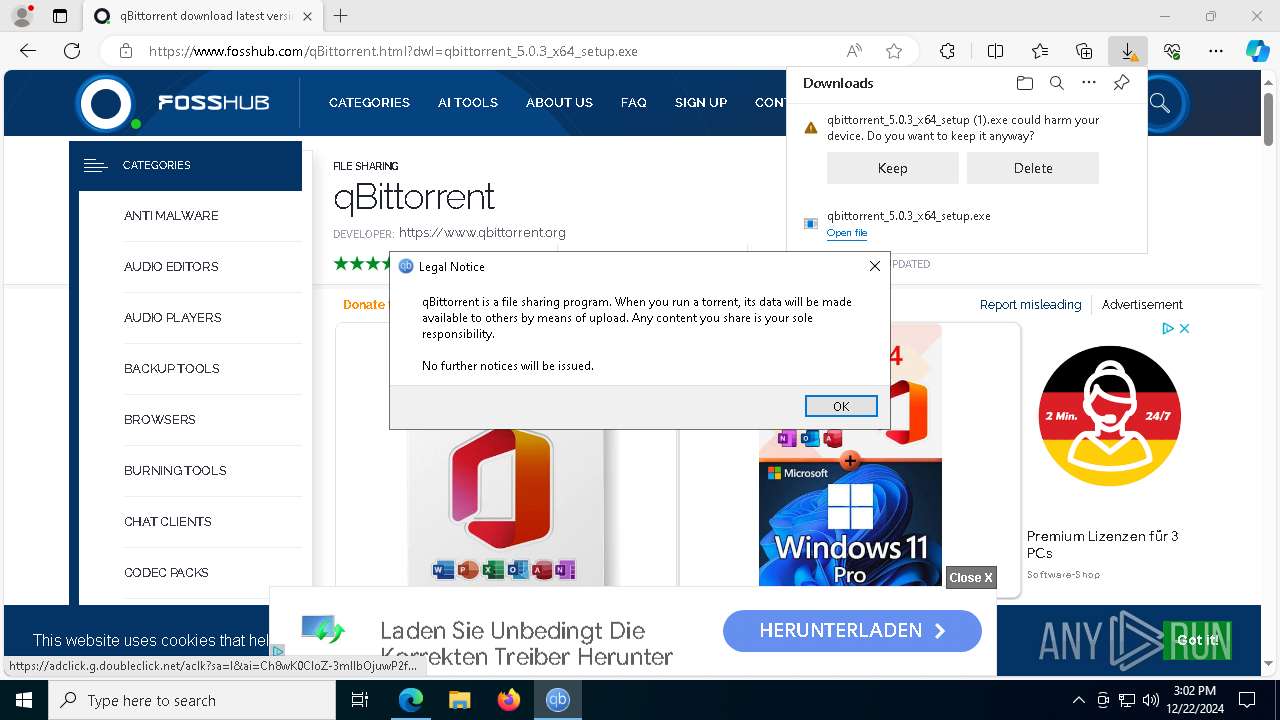This screenshot has width=1280, height=720.
Task: Delete the flagged qbittorrent download
Action: pos(1032,168)
